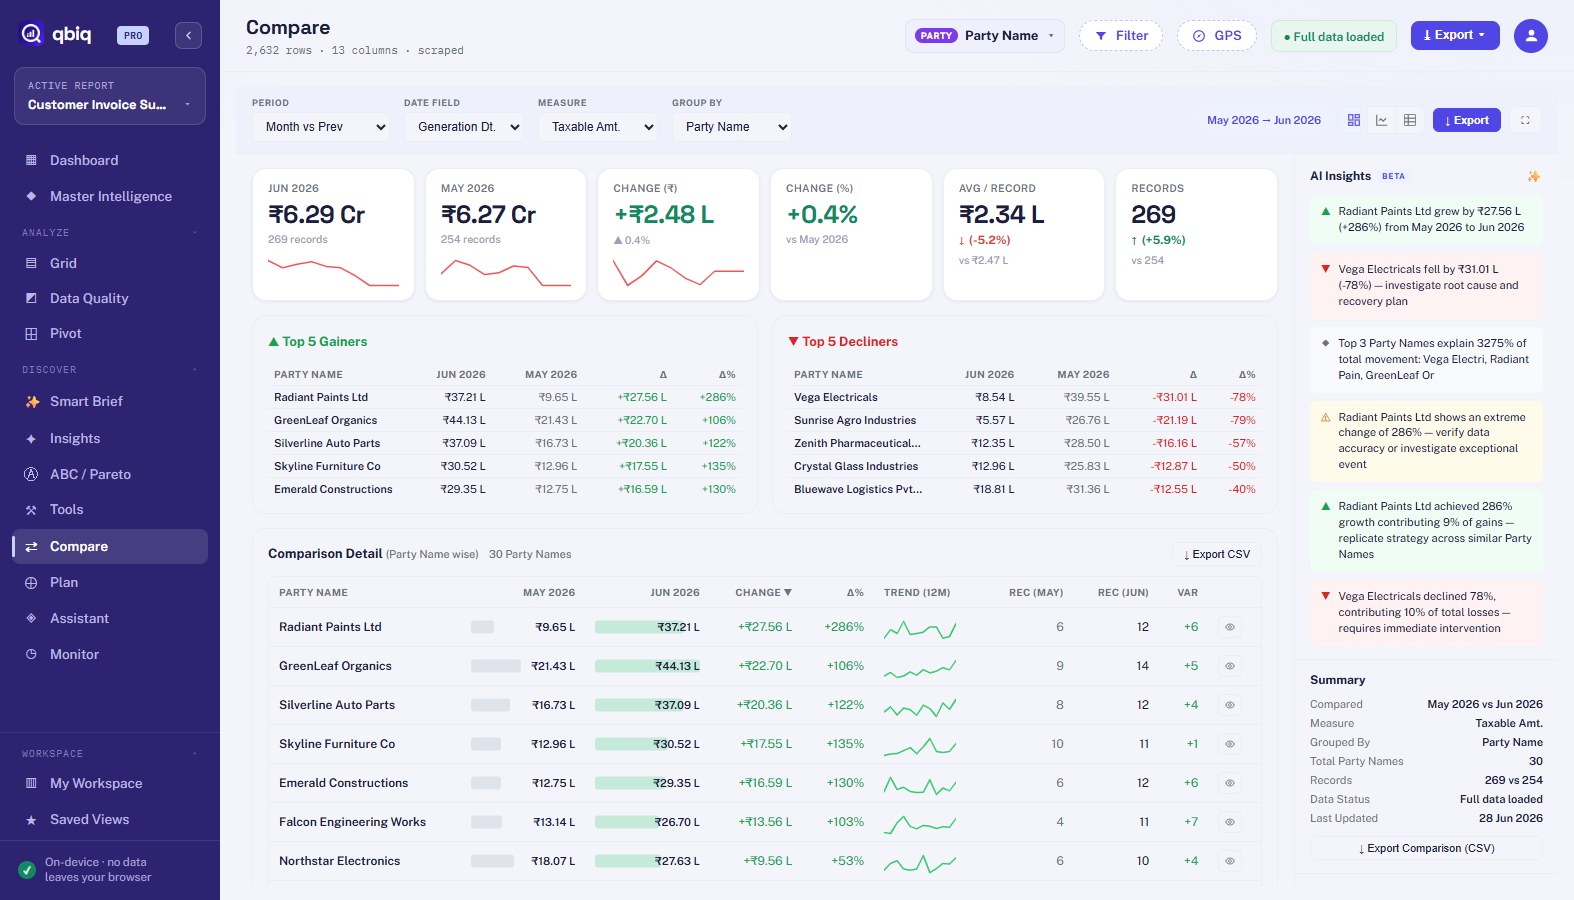Image resolution: width=1574 pixels, height=900 pixels.
Task: Sort by the CHANGE column header
Action: 763,593
